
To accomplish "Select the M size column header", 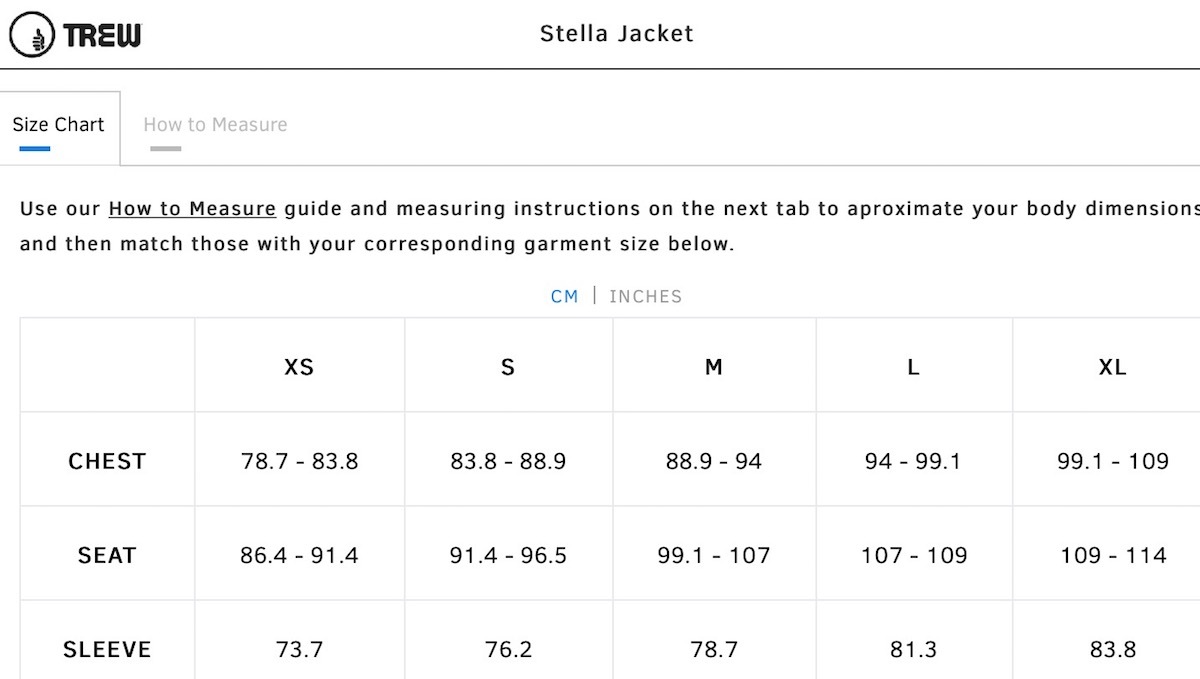I will (x=714, y=367).
